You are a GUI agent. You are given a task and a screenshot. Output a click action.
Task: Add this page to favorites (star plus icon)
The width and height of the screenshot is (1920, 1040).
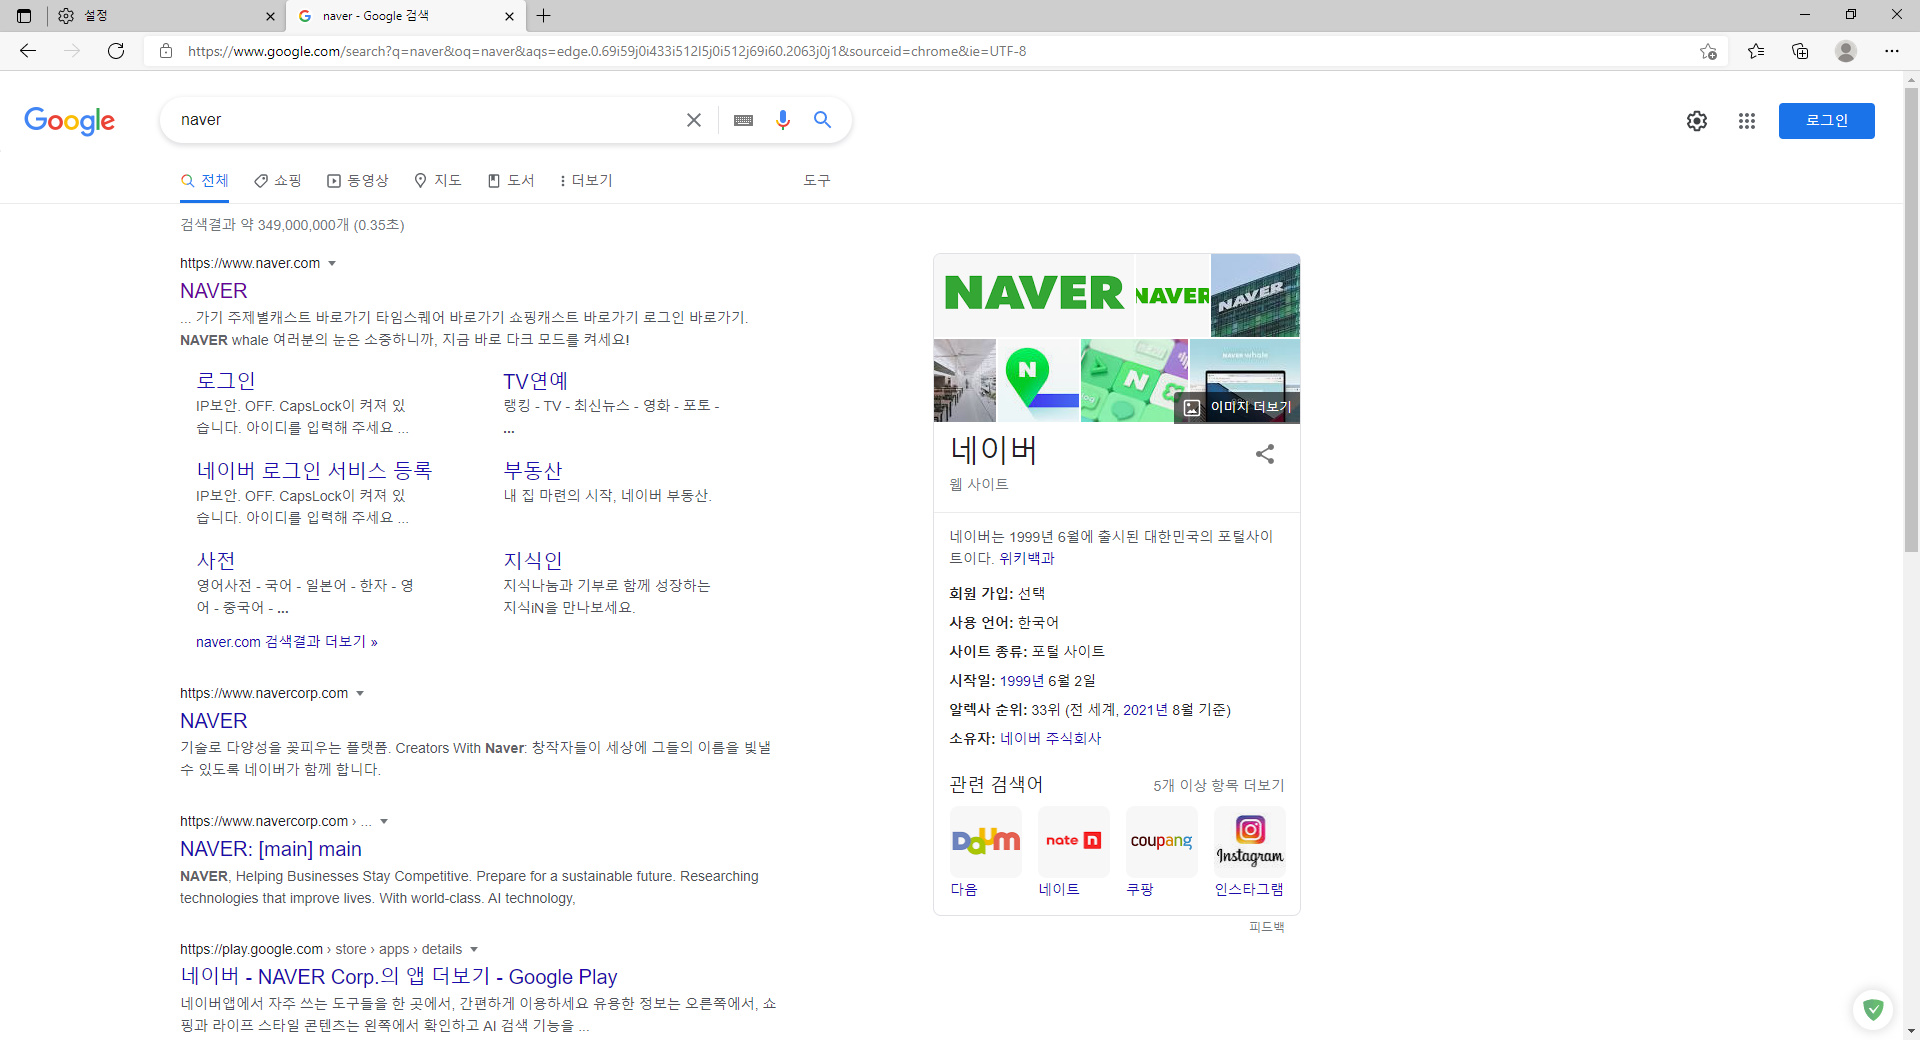(x=1708, y=51)
